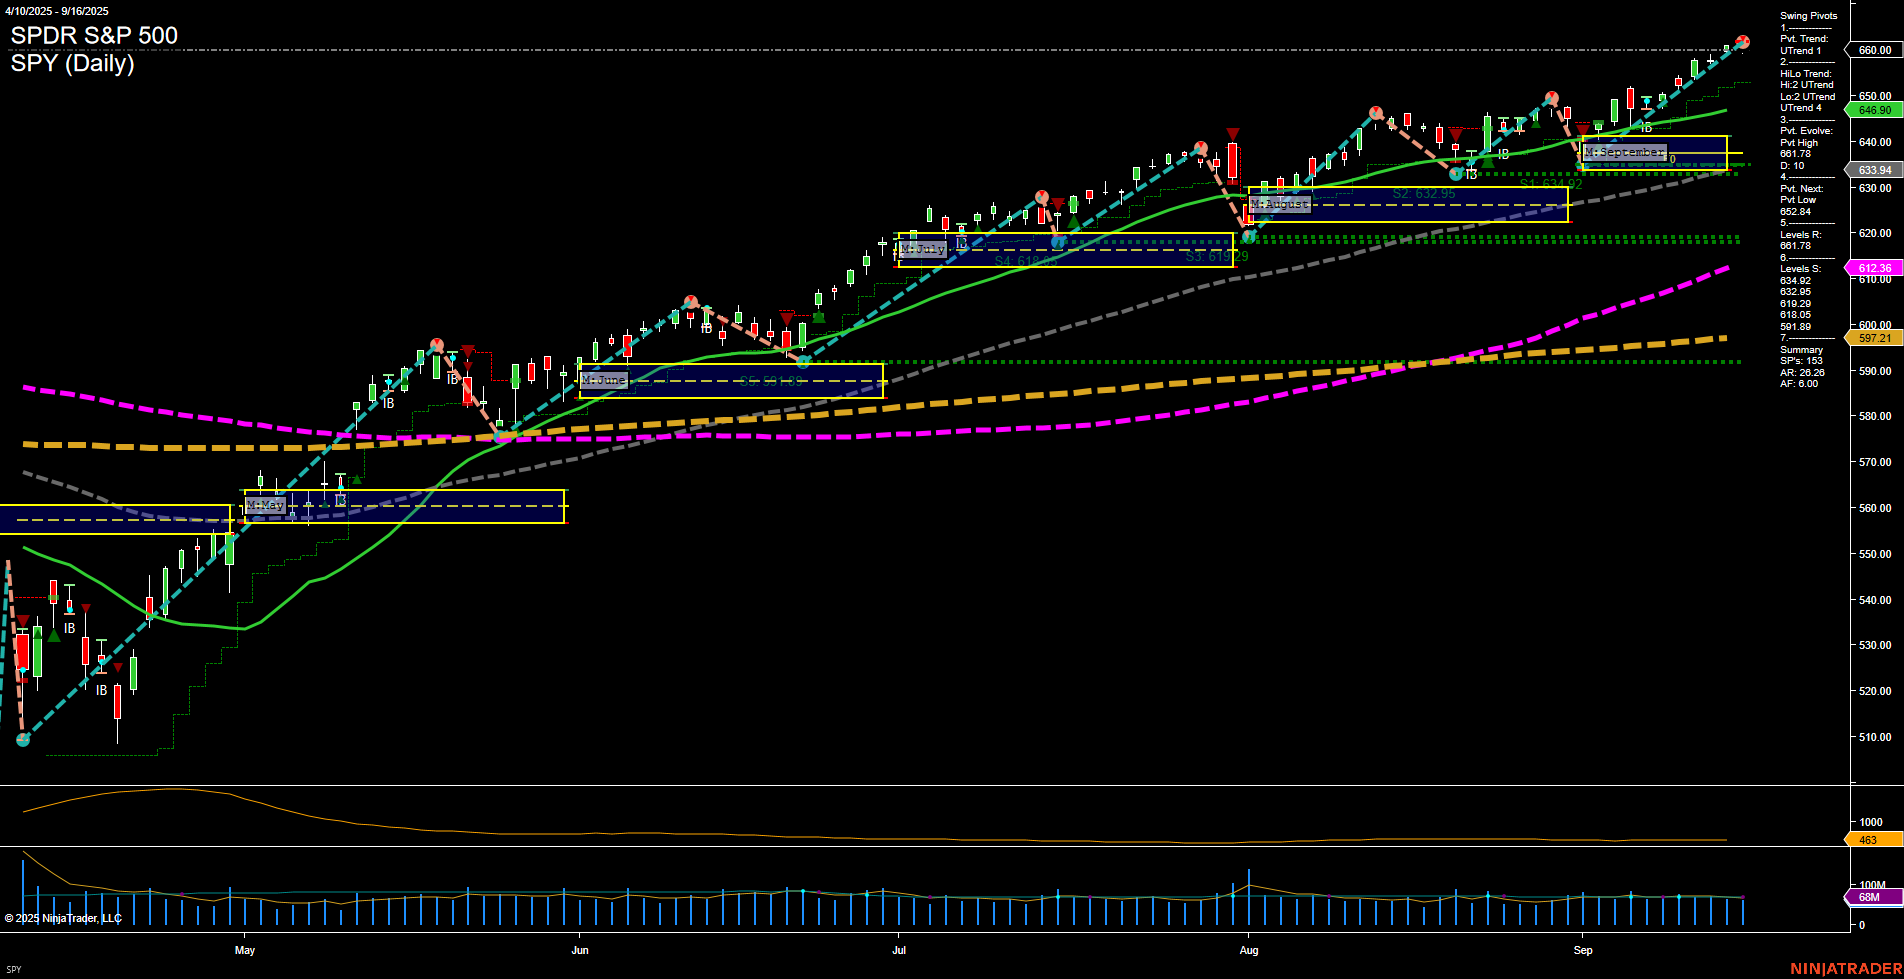The image size is (1904, 979).
Task: Click the SPY tab at bottom left
Action: point(14,969)
